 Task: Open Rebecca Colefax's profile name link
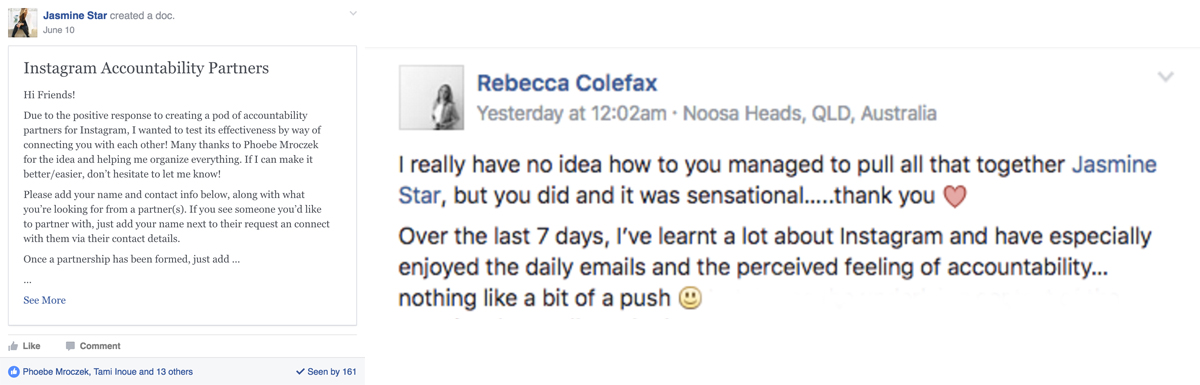pyautogui.click(x=567, y=83)
